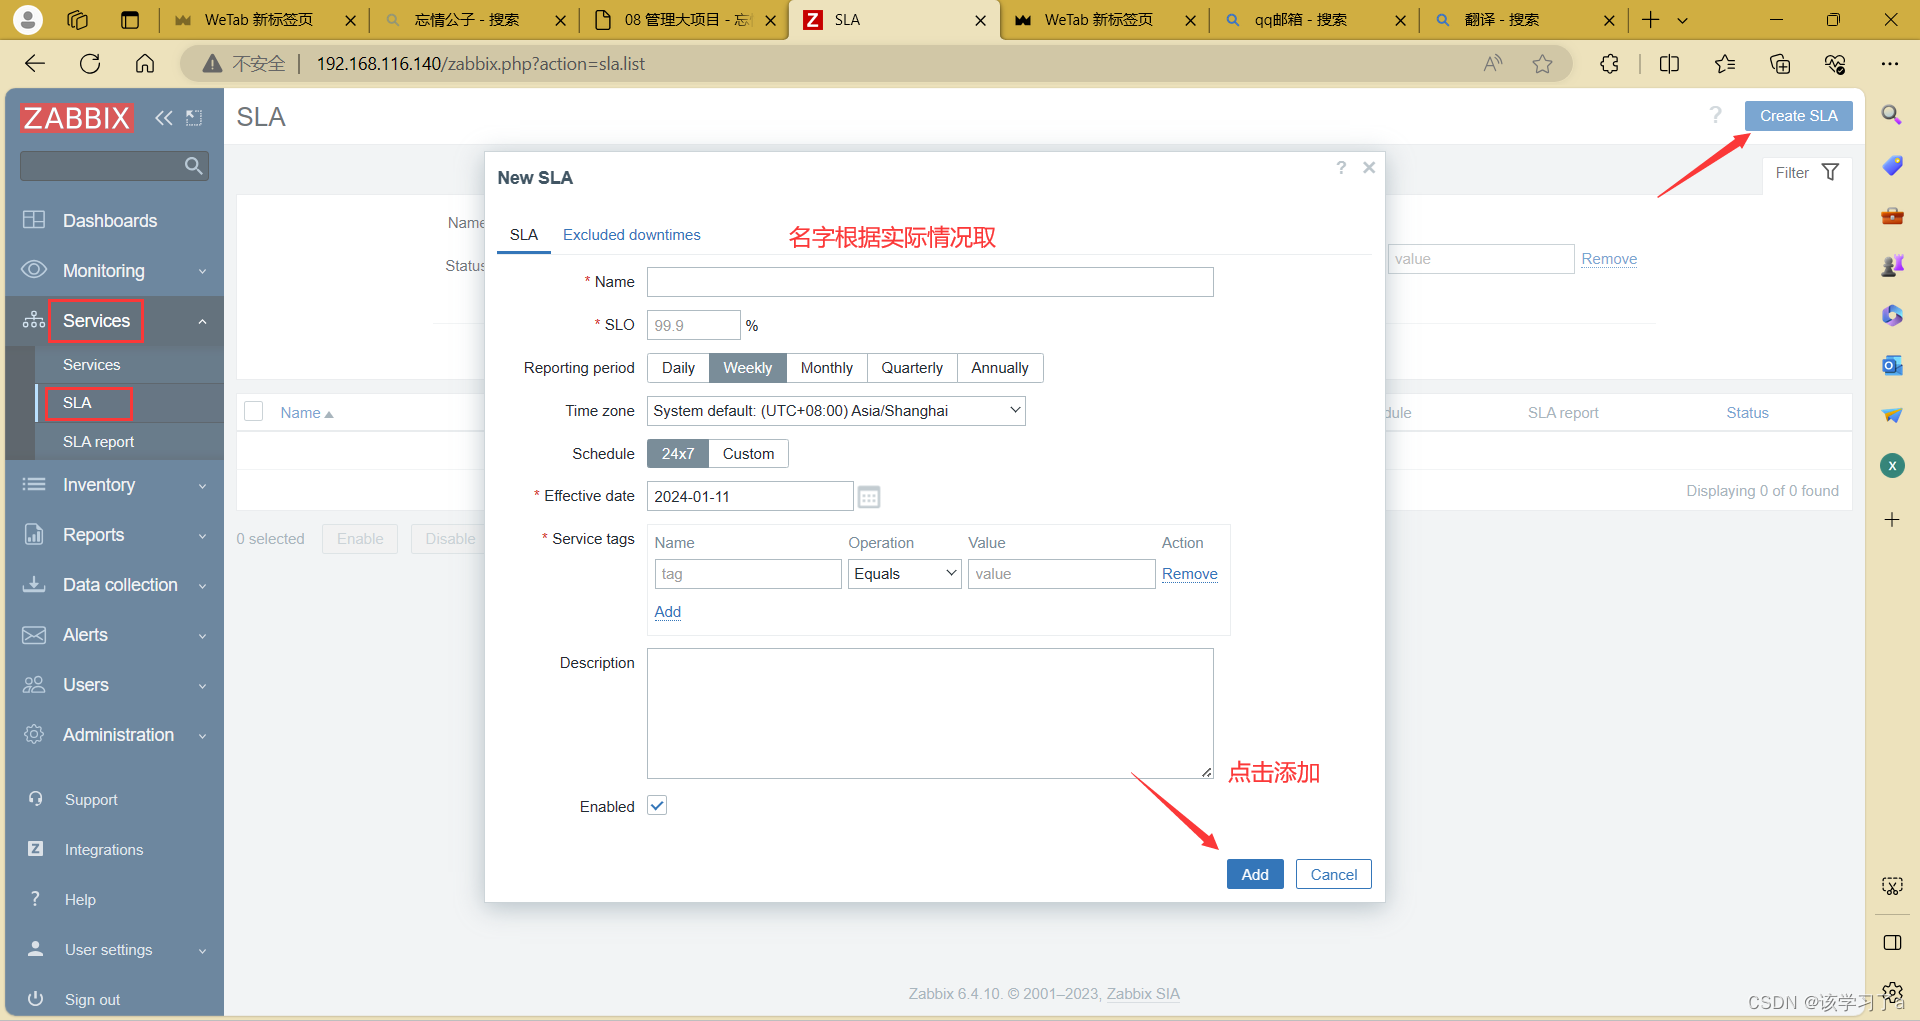This screenshot has height=1021, width=1920.
Task: Open Dashboards in the sidebar
Action: tap(115, 221)
